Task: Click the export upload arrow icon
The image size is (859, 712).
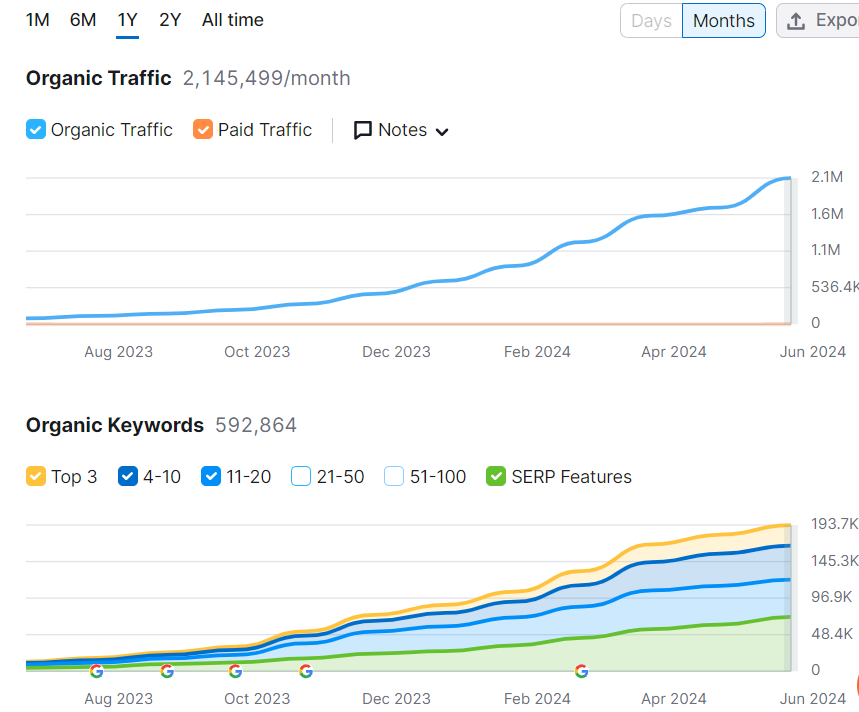Action: click(x=795, y=21)
